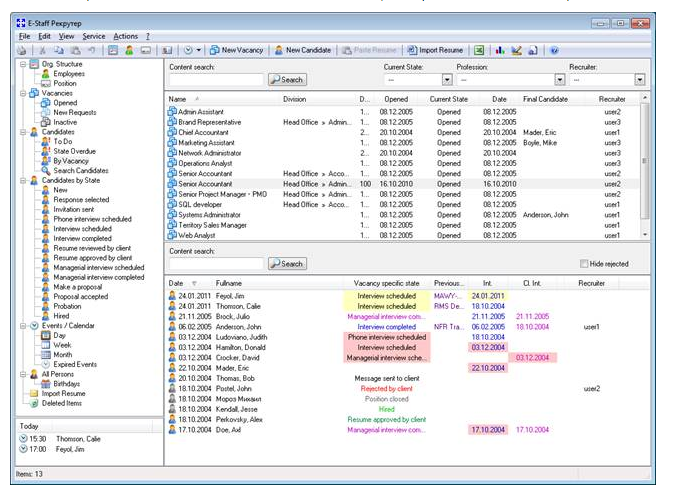
Task: Click the candidates Content search field
Action: pyautogui.click(x=216, y=264)
